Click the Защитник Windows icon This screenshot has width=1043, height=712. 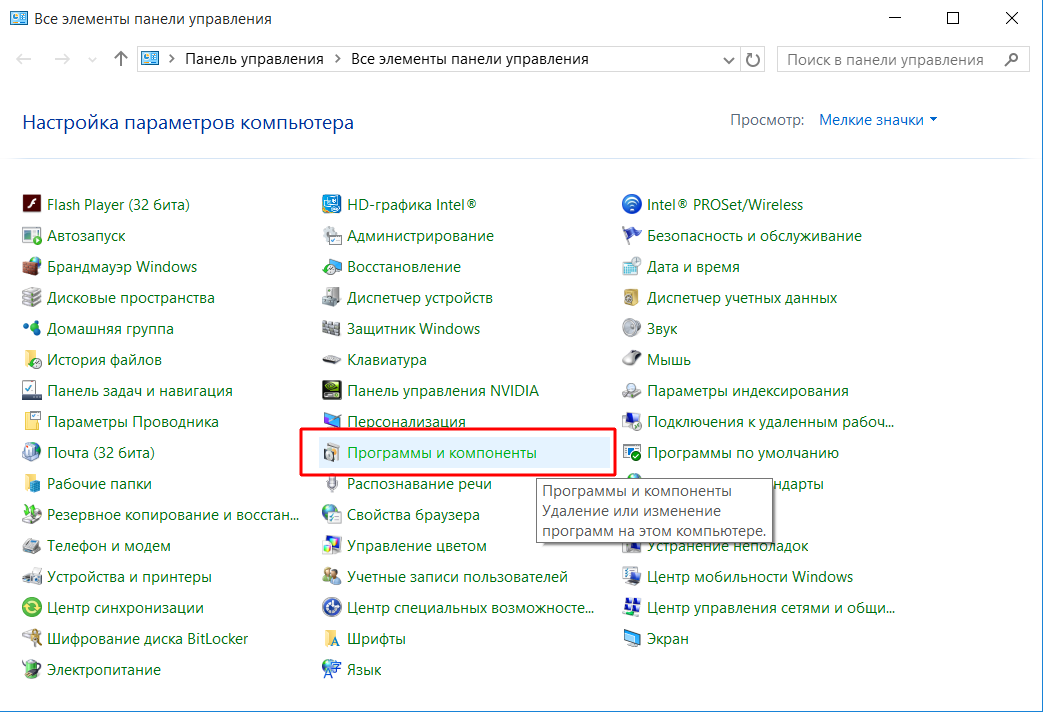[x=331, y=329]
